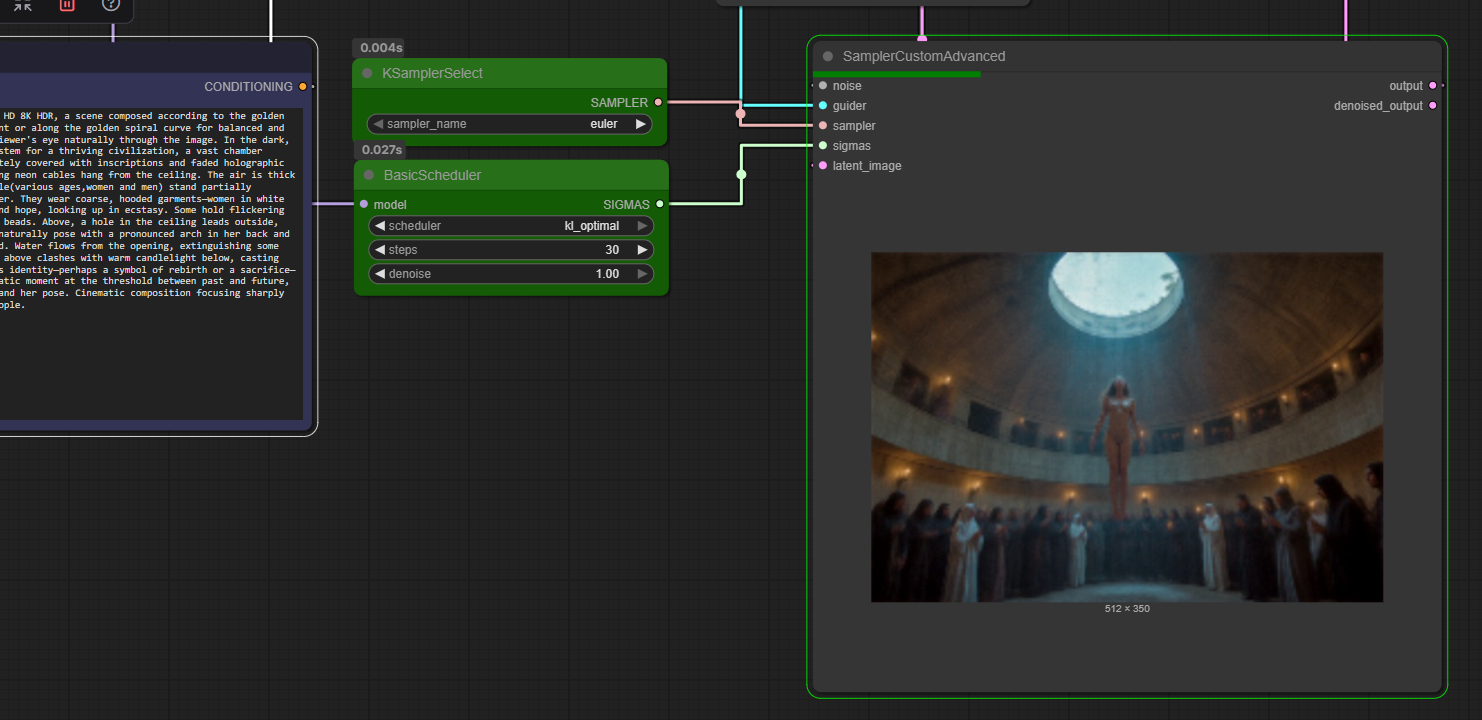This screenshot has width=1482, height=720.
Task: Click the SIGMAS output socket on BasicScheduler
Action: (x=660, y=204)
